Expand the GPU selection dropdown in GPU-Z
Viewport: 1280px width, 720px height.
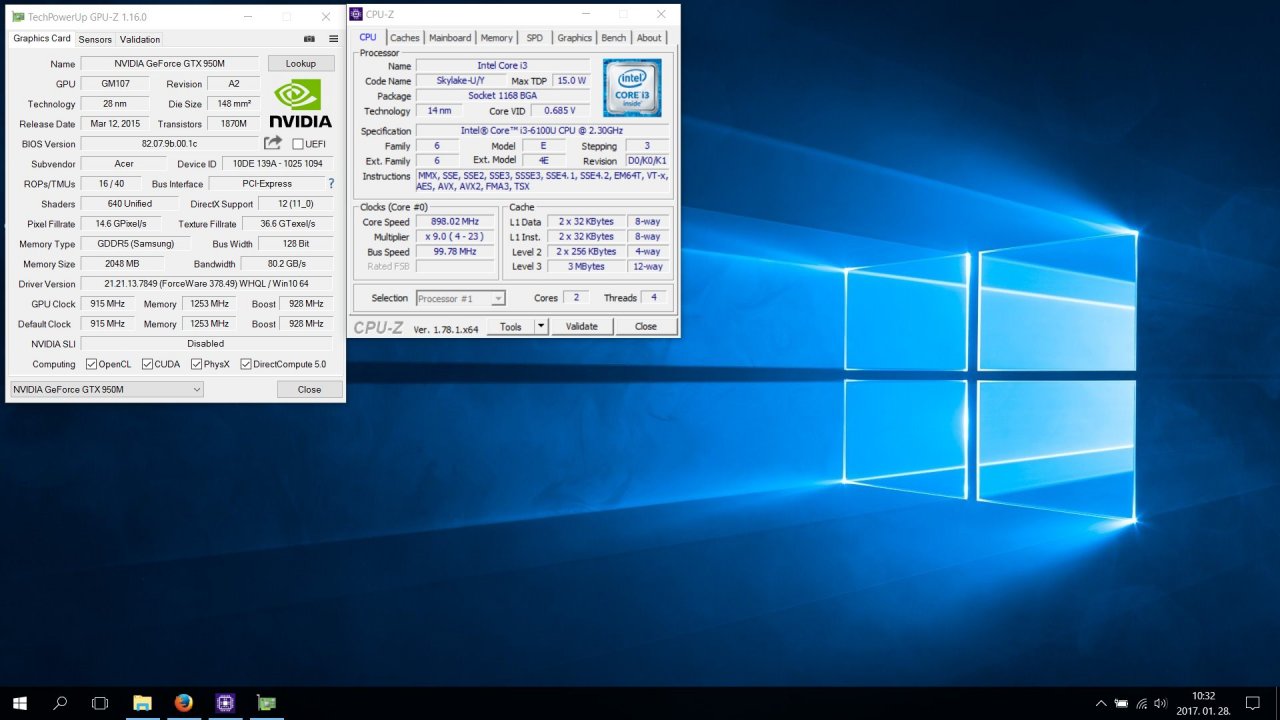tap(196, 389)
